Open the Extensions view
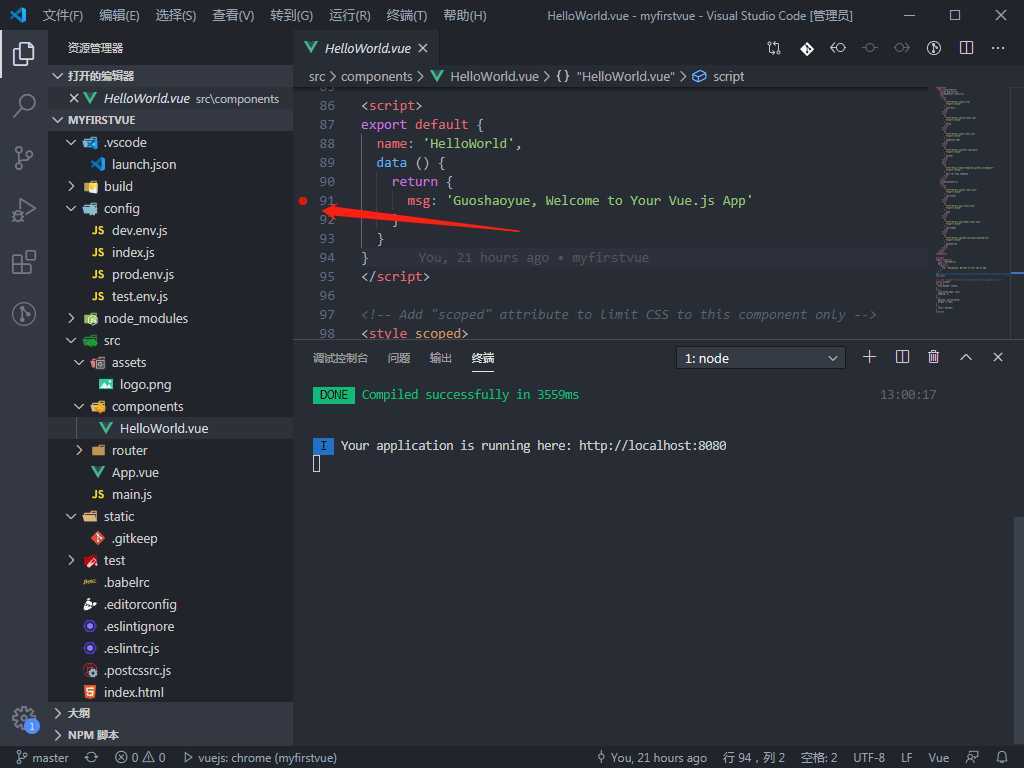 point(24,262)
